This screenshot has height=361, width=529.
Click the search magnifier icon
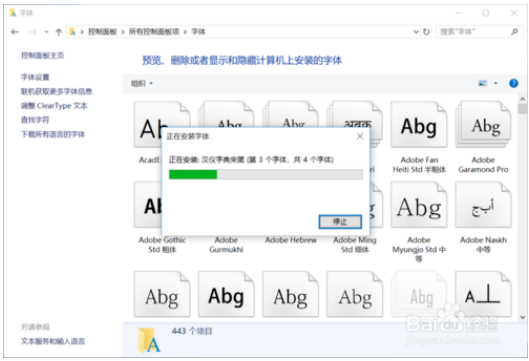(514, 32)
